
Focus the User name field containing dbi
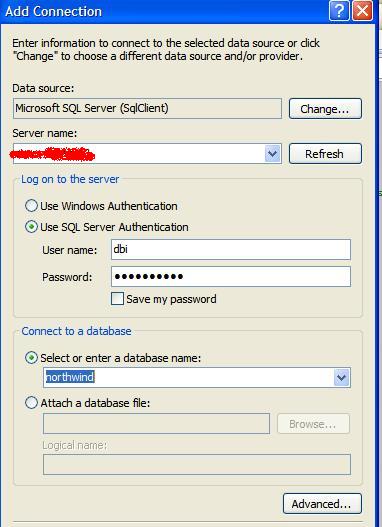[x=231, y=249]
